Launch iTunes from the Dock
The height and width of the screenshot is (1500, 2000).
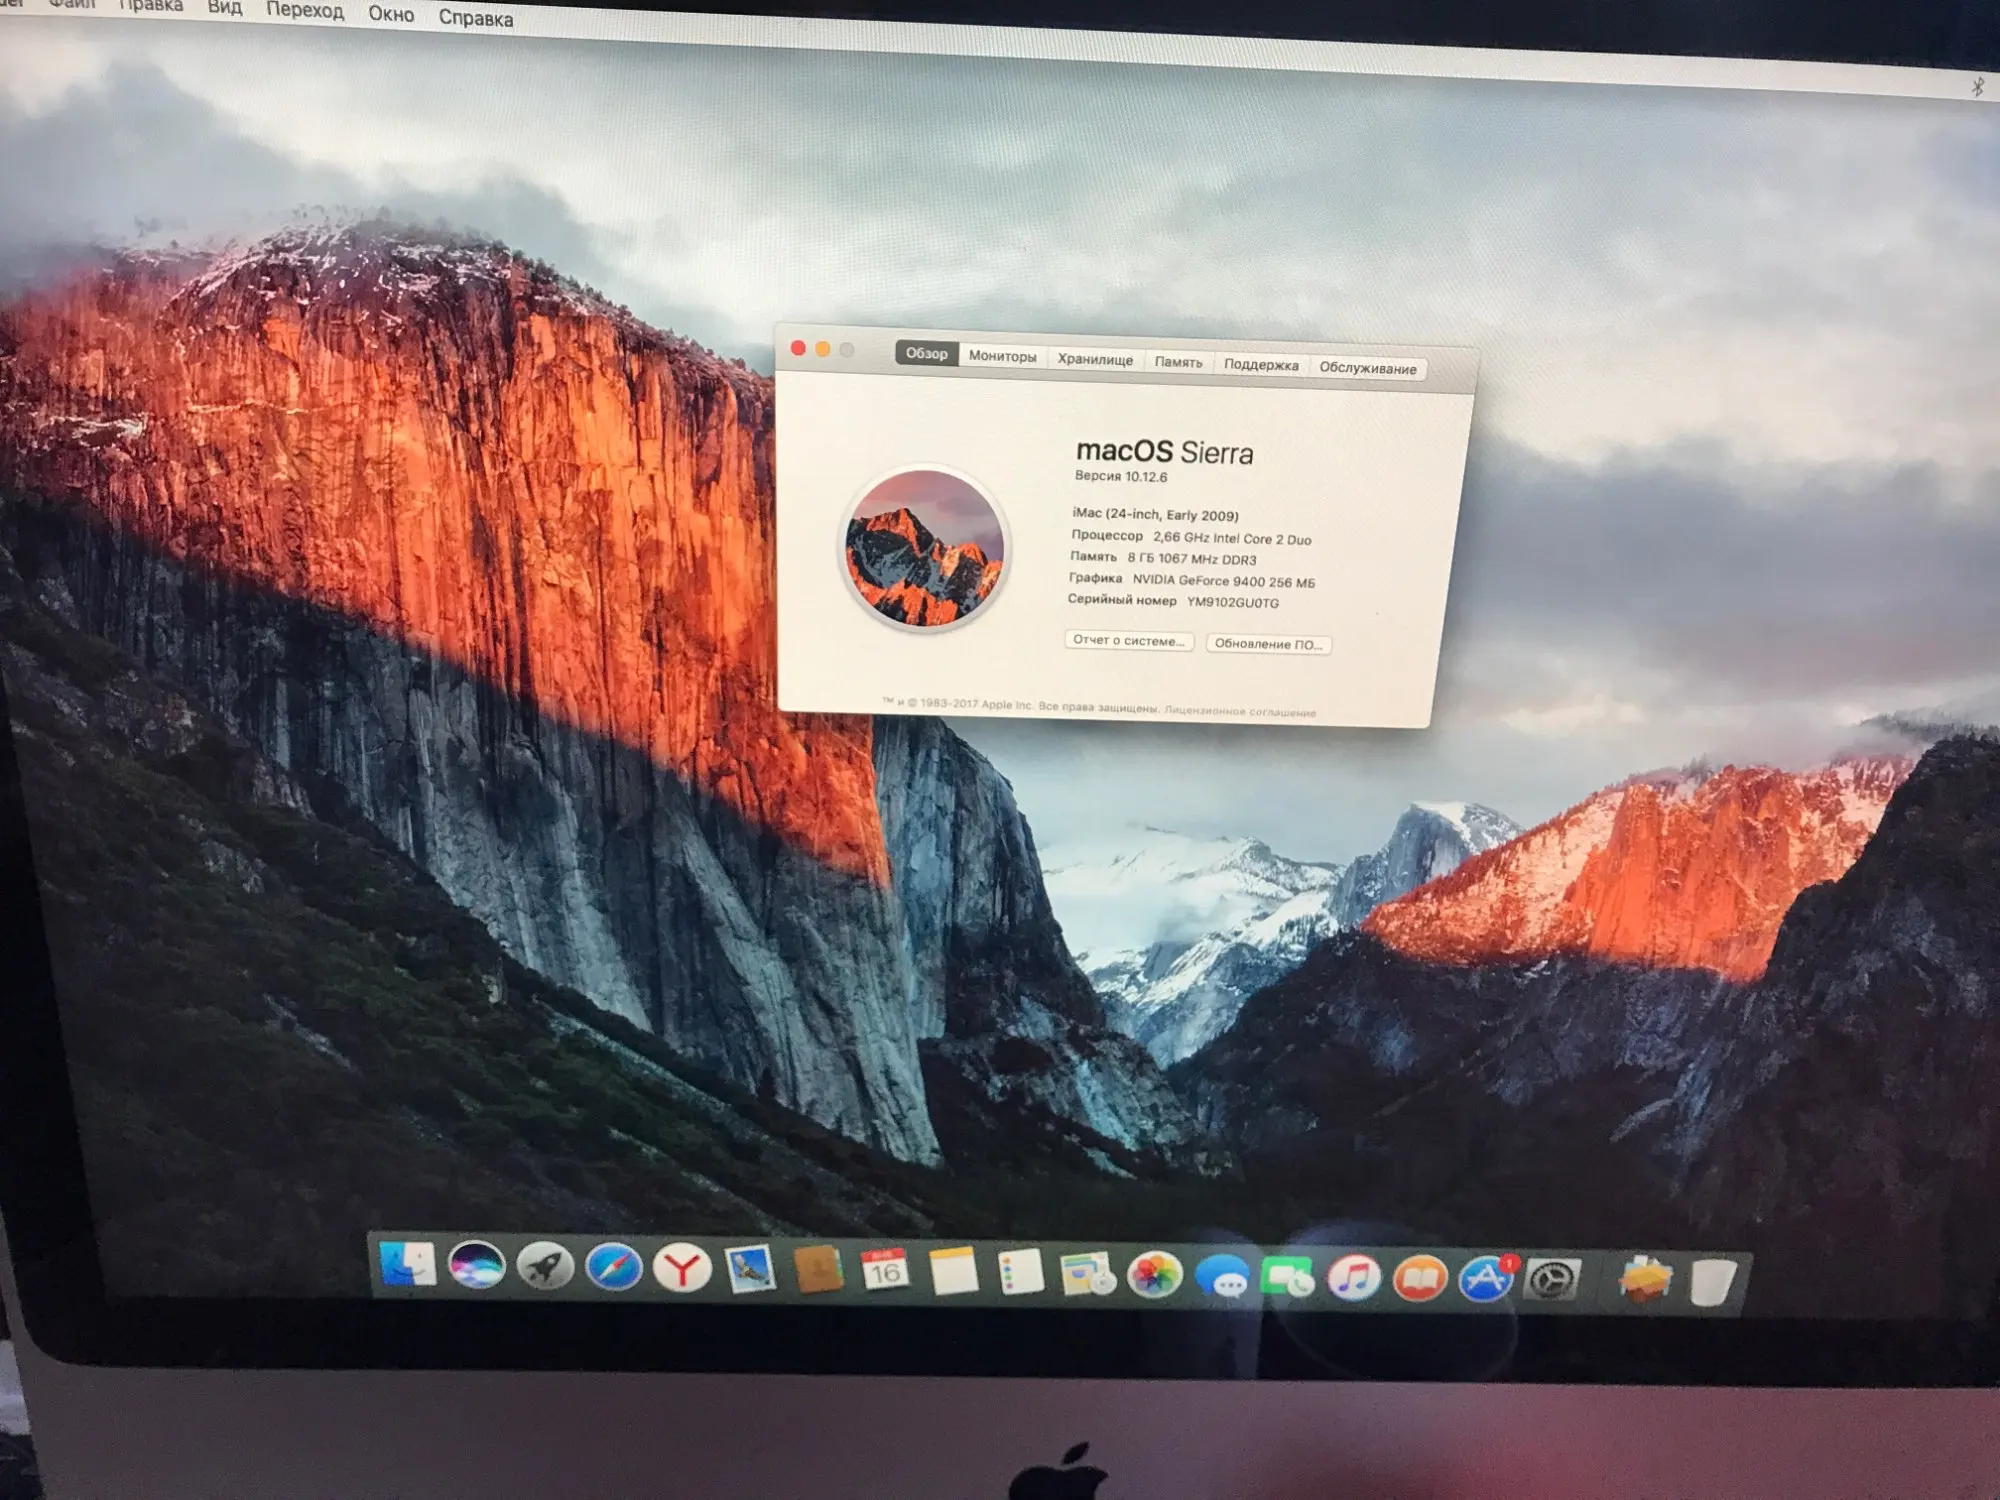pos(1353,1278)
